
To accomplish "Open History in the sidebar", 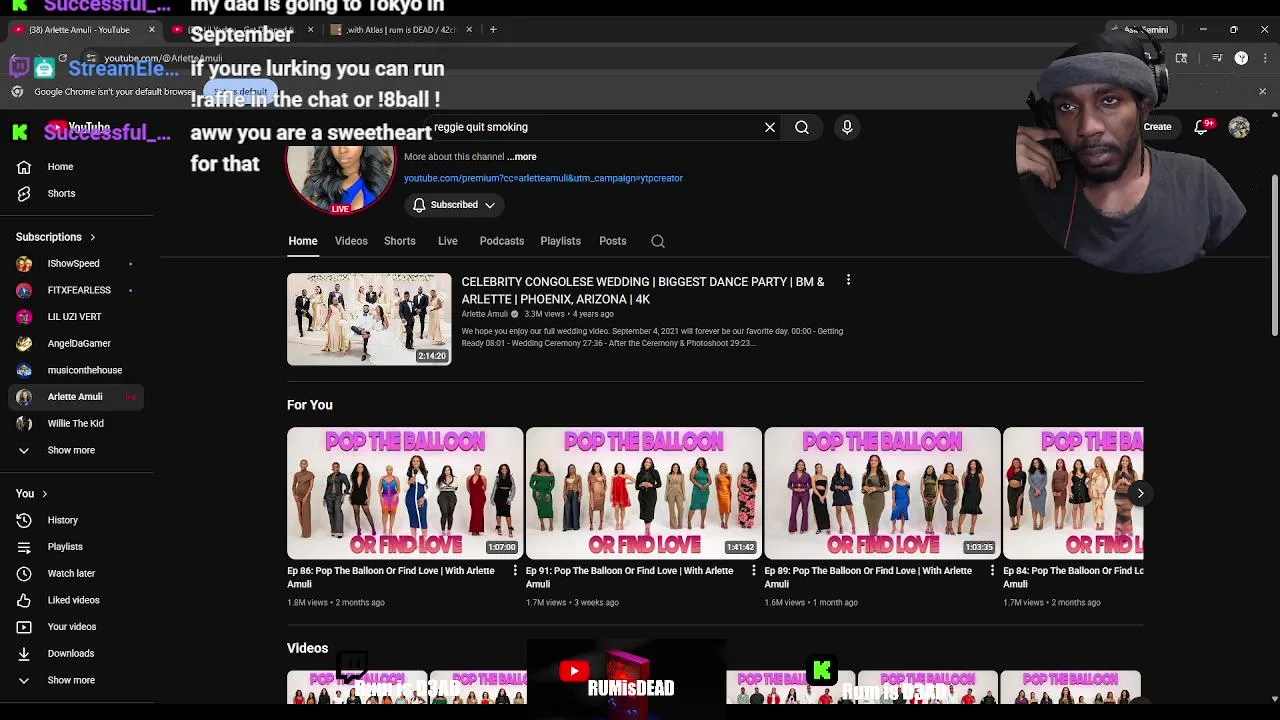I will pyautogui.click(x=62, y=520).
